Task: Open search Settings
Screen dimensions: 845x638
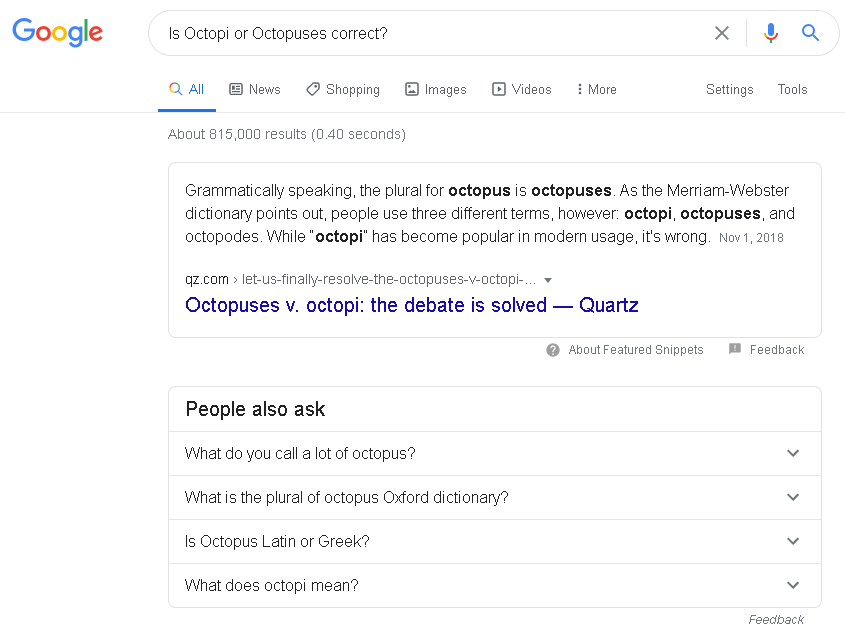Action: 729,89
